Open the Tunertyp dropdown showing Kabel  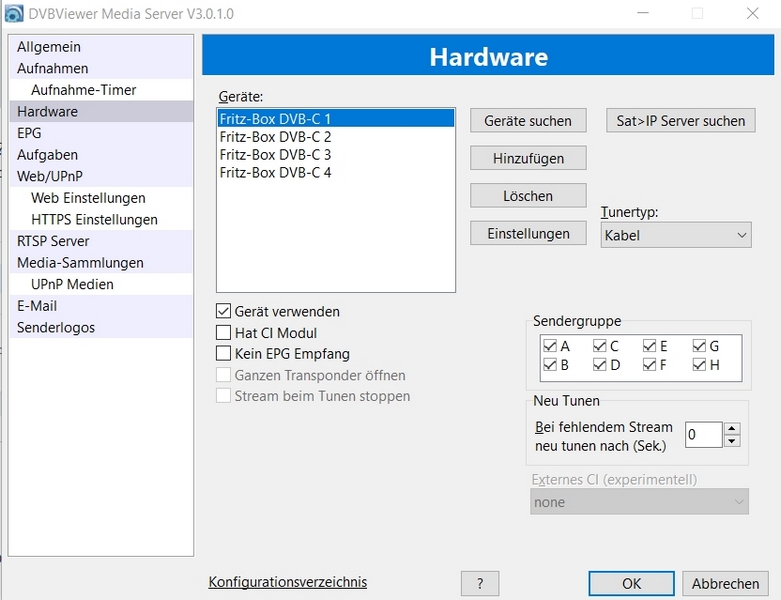675,235
